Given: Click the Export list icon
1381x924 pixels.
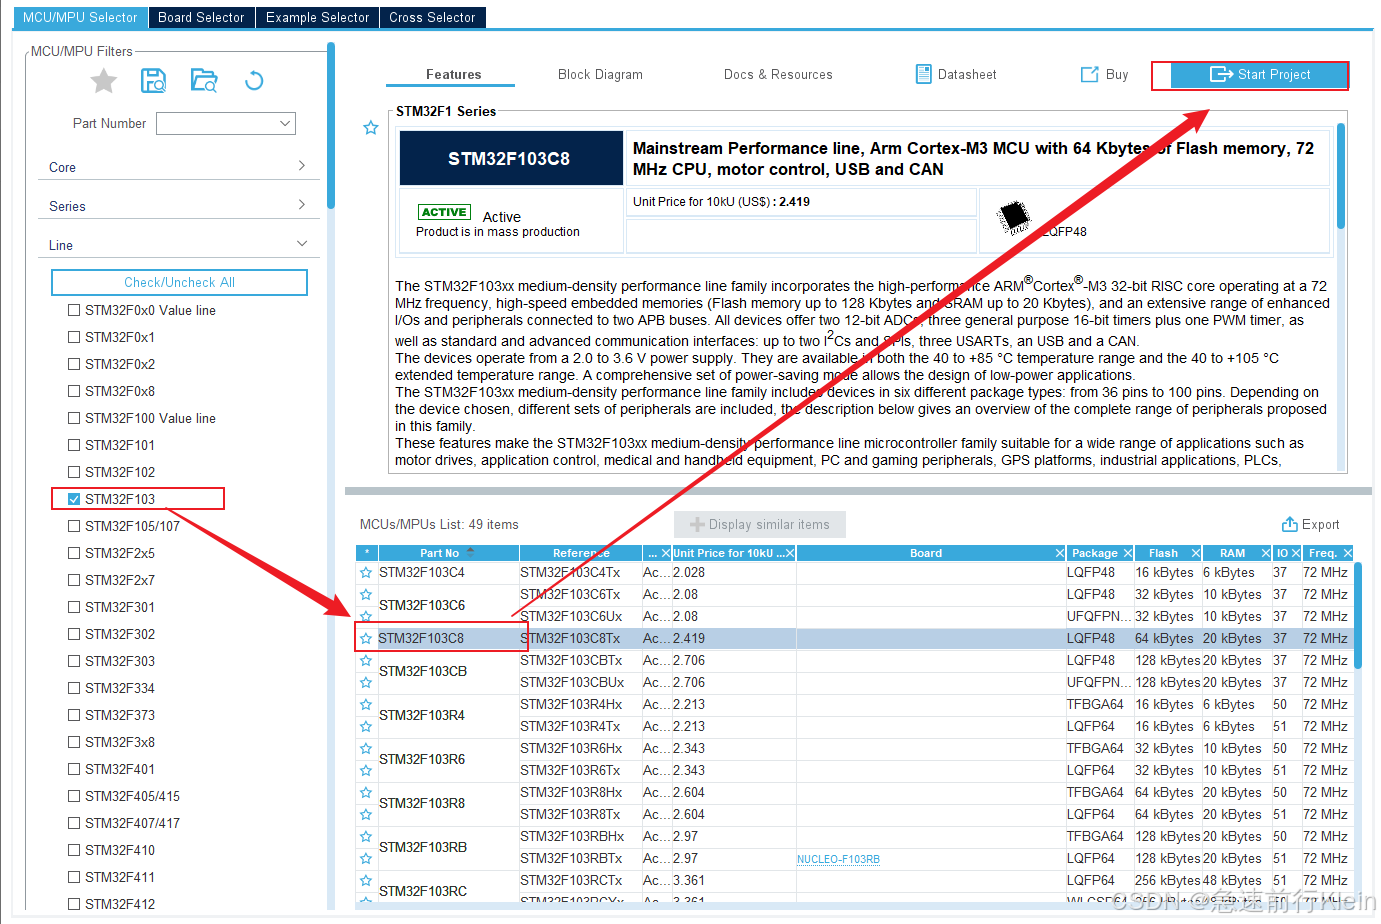Looking at the screenshot, I should click(x=1290, y=524).
